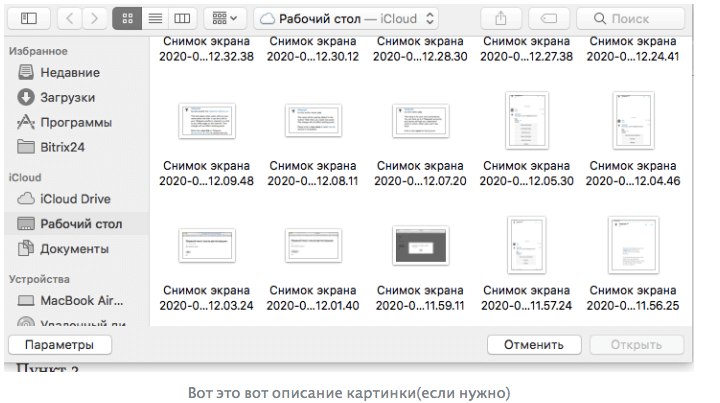Open the Bitrix24 folder in sidebar
Screen dimensions: 720x403
pos(76,147)
